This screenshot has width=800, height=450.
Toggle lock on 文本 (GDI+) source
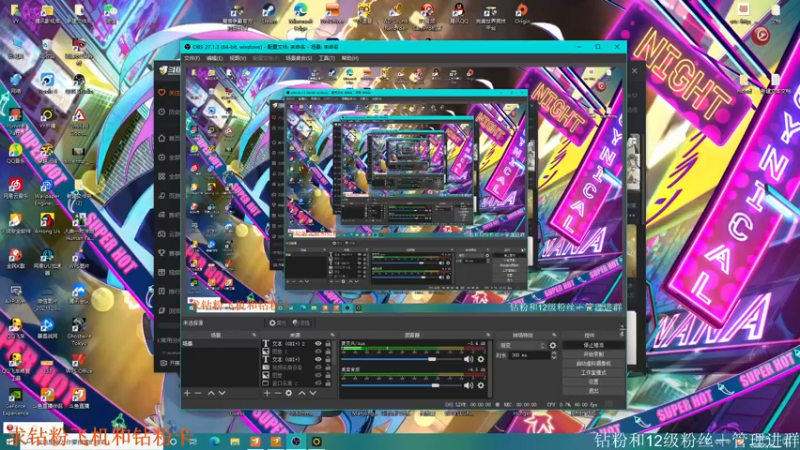[x=328, y=359]
